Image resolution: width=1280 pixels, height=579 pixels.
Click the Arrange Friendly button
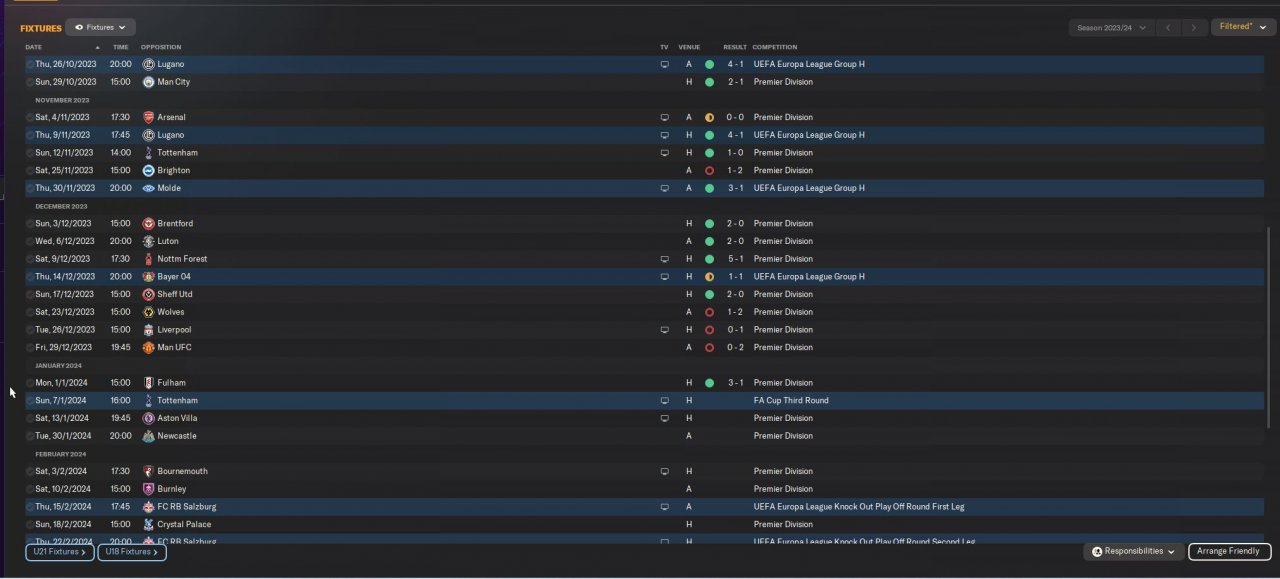click(x=1228, y=552)
